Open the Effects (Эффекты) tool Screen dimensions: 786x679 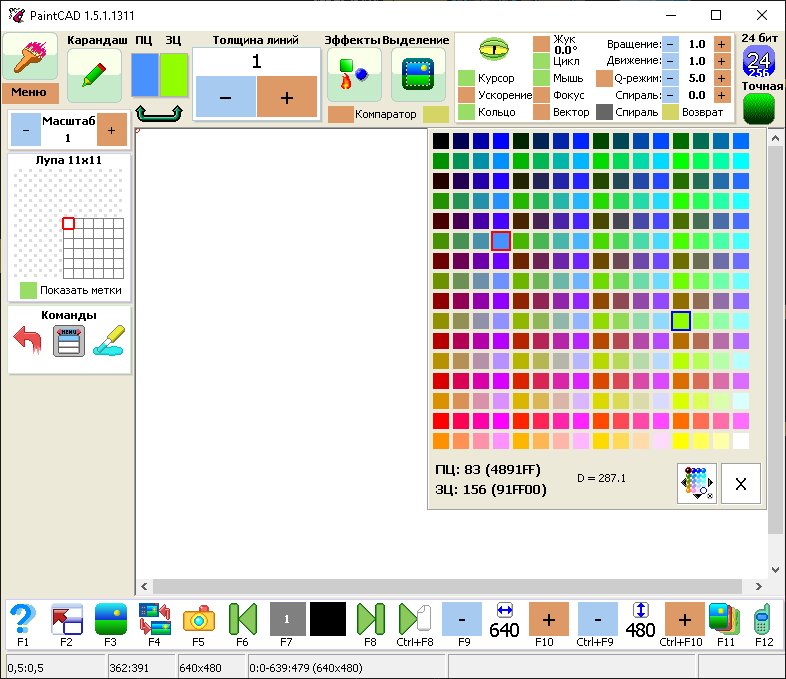[354, 74]
